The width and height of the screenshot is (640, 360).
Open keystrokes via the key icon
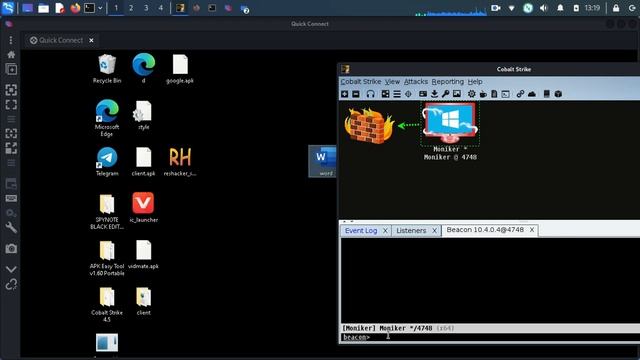[x=445, y=94]
